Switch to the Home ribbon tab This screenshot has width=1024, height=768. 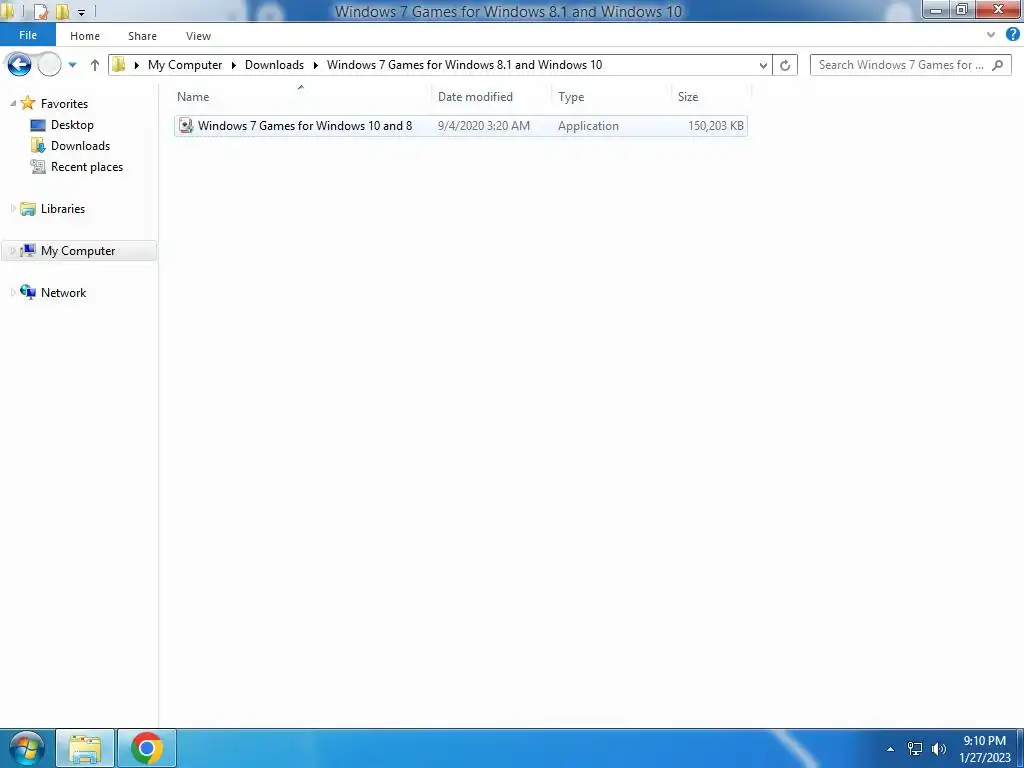(x=85, y=36)
